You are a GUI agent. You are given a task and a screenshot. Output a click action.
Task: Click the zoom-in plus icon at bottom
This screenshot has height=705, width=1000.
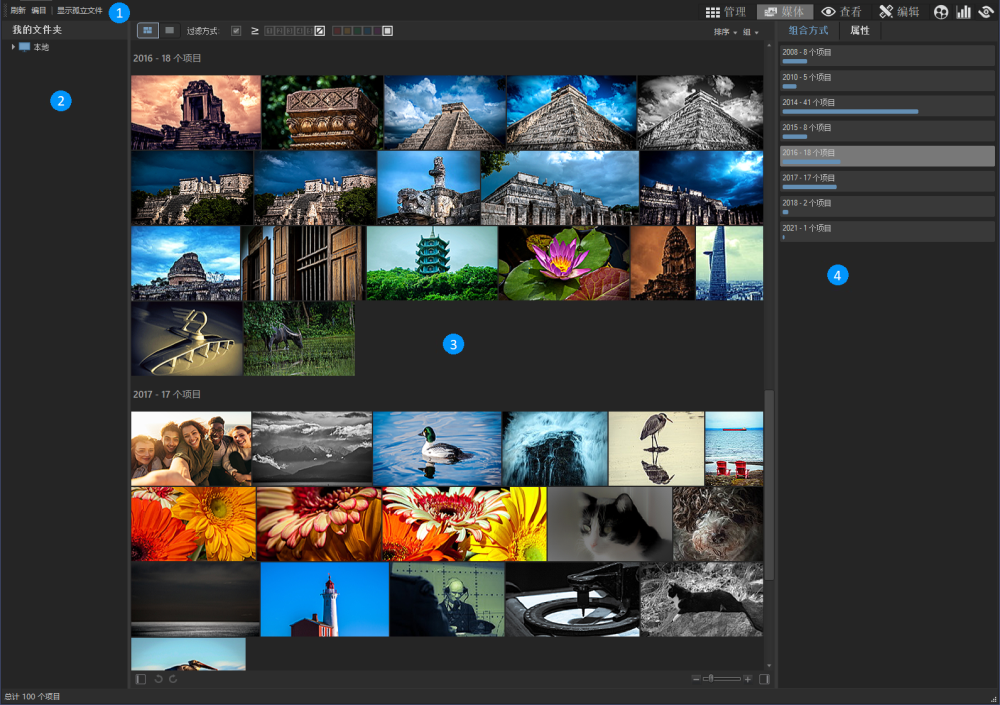pos(747,679)
